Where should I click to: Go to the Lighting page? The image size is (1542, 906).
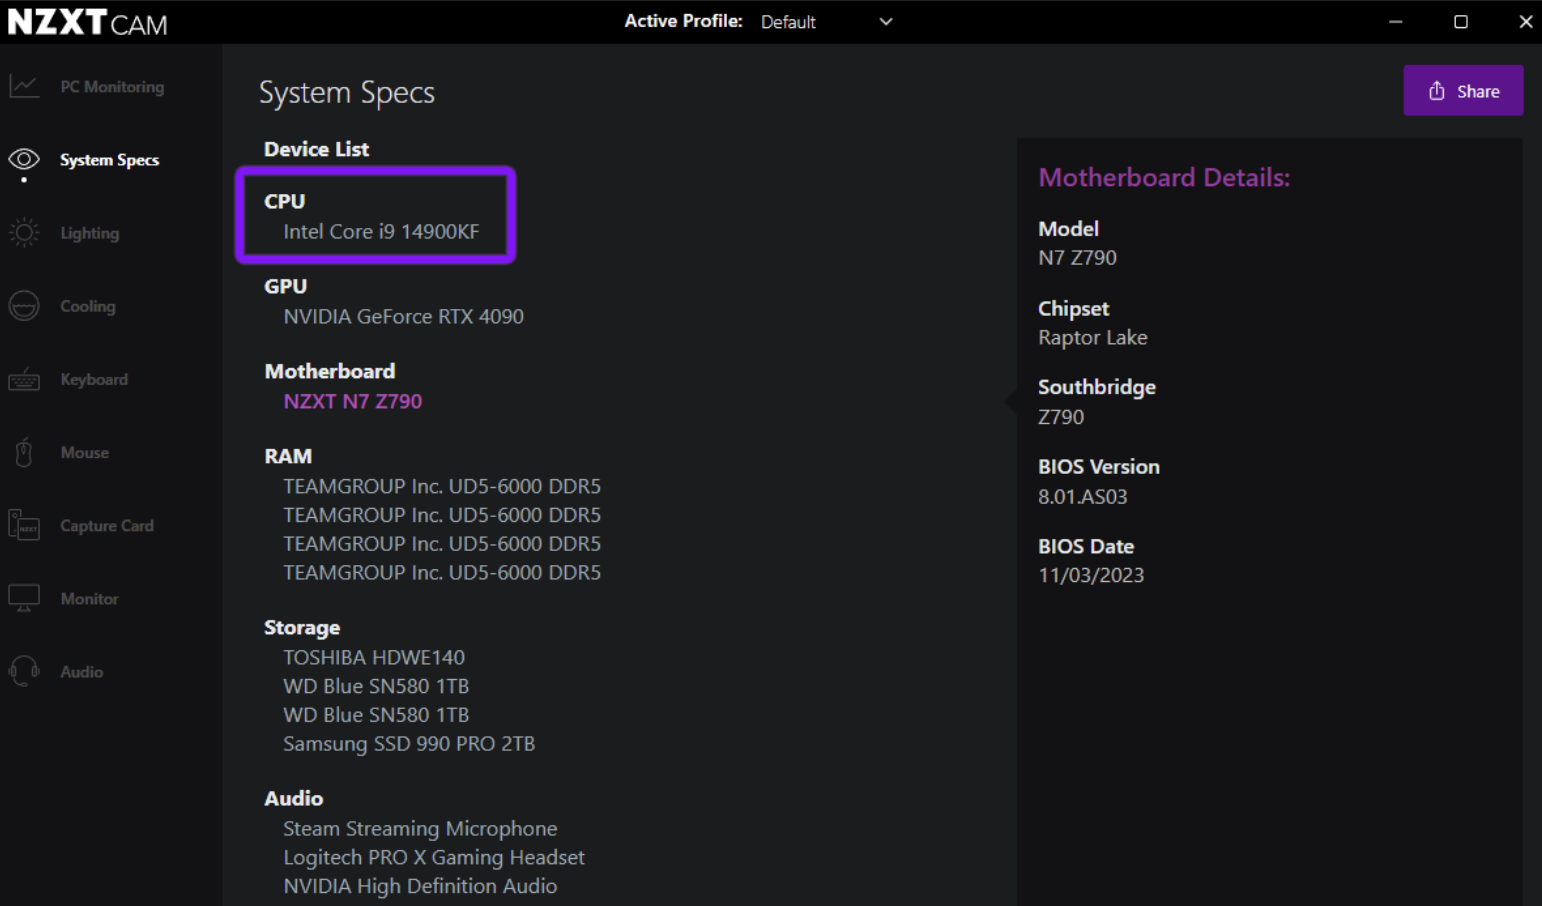pos(90,233)
